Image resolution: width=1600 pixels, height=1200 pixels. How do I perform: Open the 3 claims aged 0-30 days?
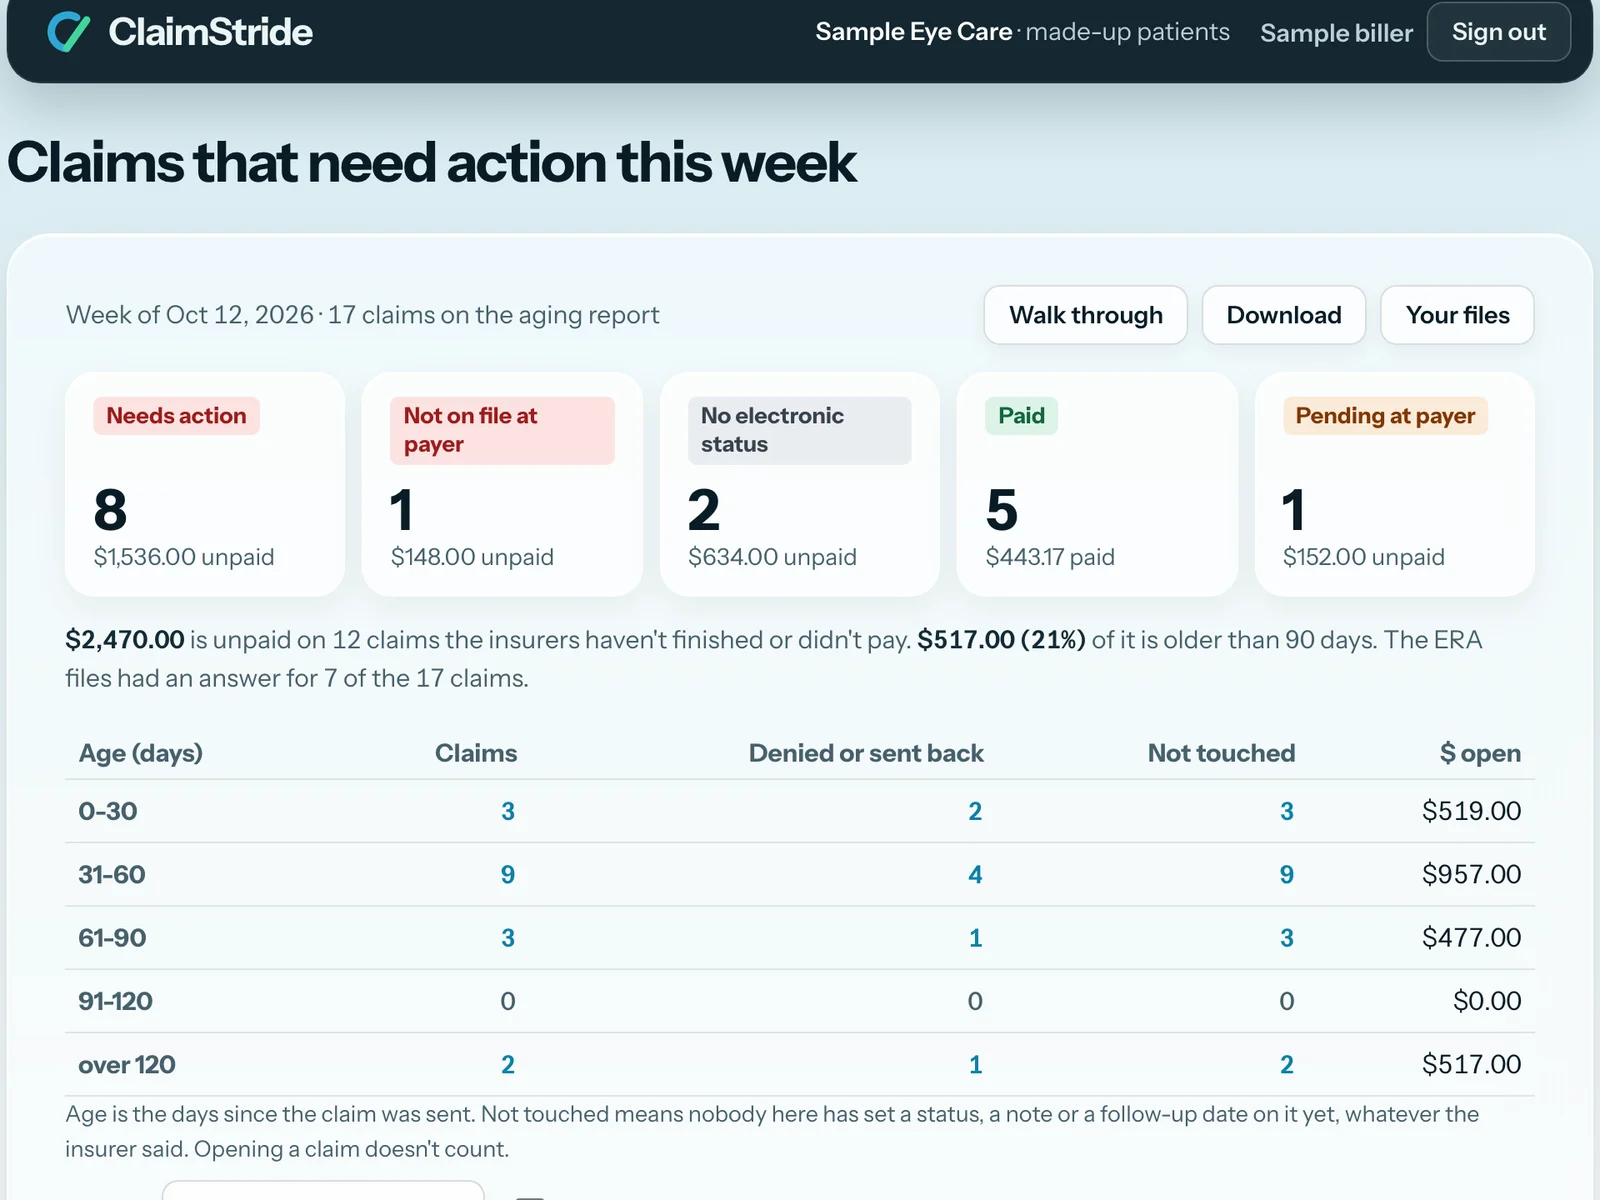point(508,811)
